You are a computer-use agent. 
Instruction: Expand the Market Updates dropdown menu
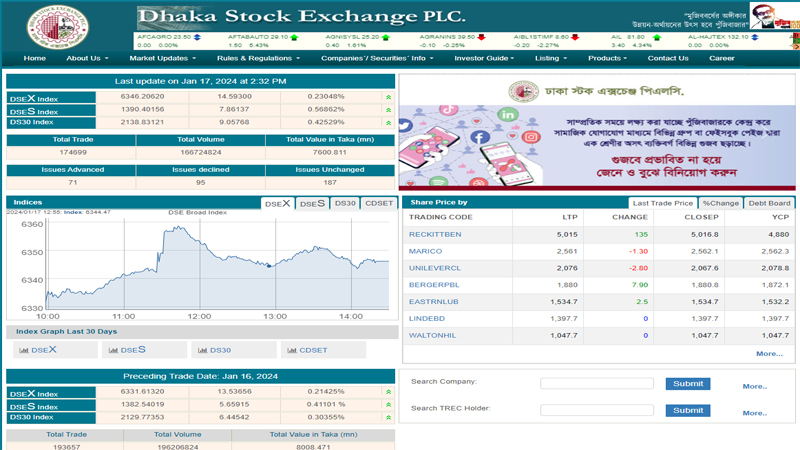(x=162, y=58)
